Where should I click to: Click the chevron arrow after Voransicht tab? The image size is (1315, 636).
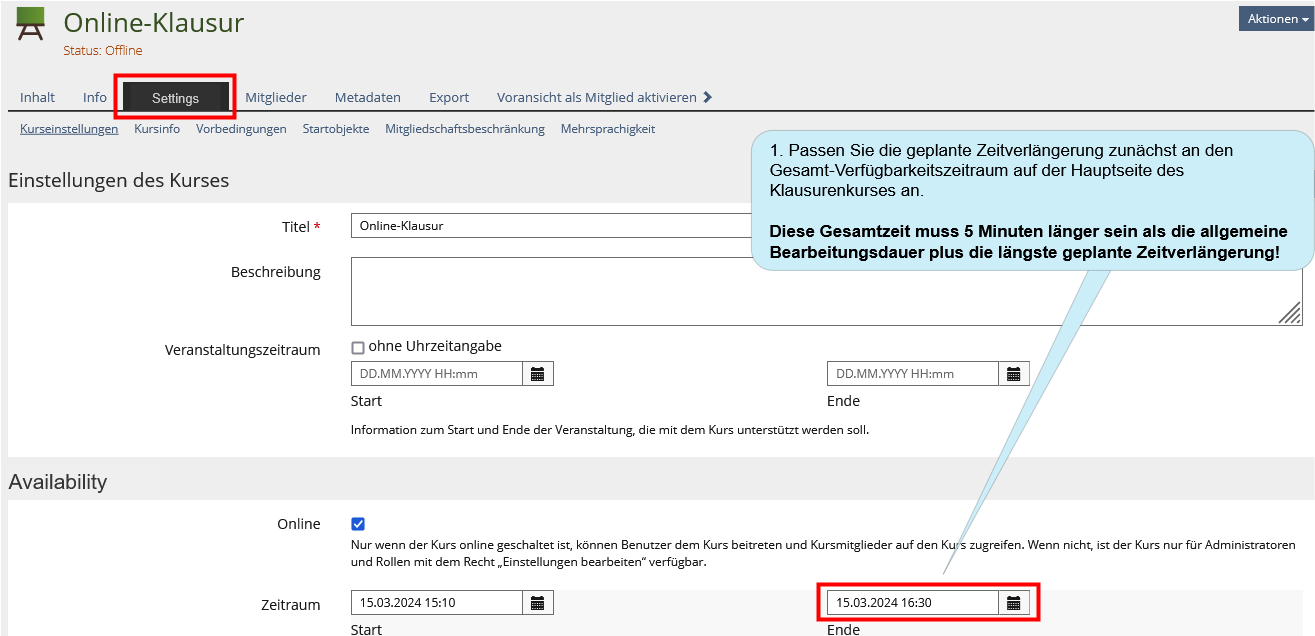point(708,97)
